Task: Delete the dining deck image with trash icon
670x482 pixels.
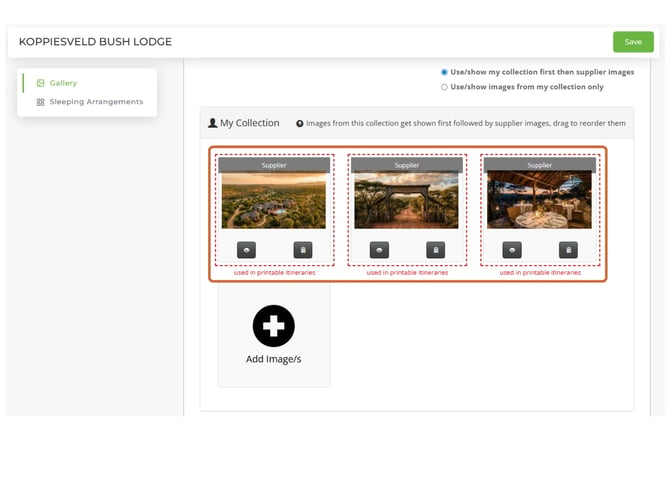Action: pos(568,250)
